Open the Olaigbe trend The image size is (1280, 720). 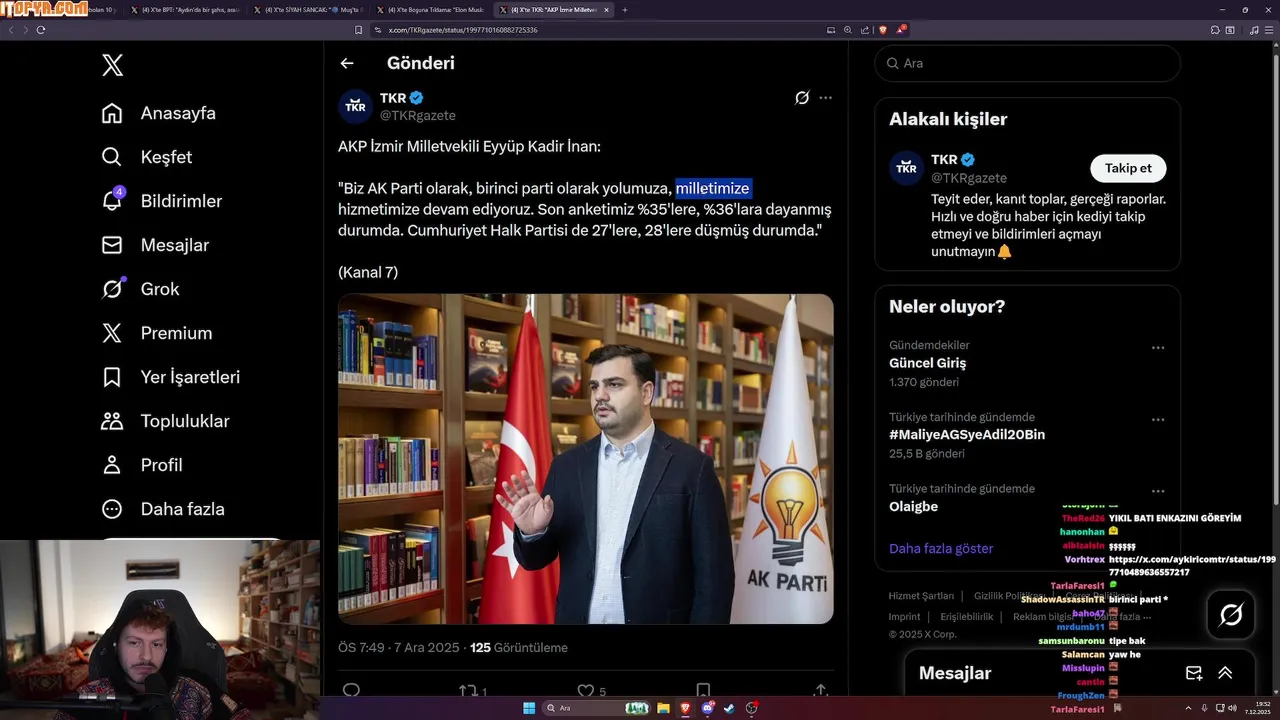click(x=914, y=507)
